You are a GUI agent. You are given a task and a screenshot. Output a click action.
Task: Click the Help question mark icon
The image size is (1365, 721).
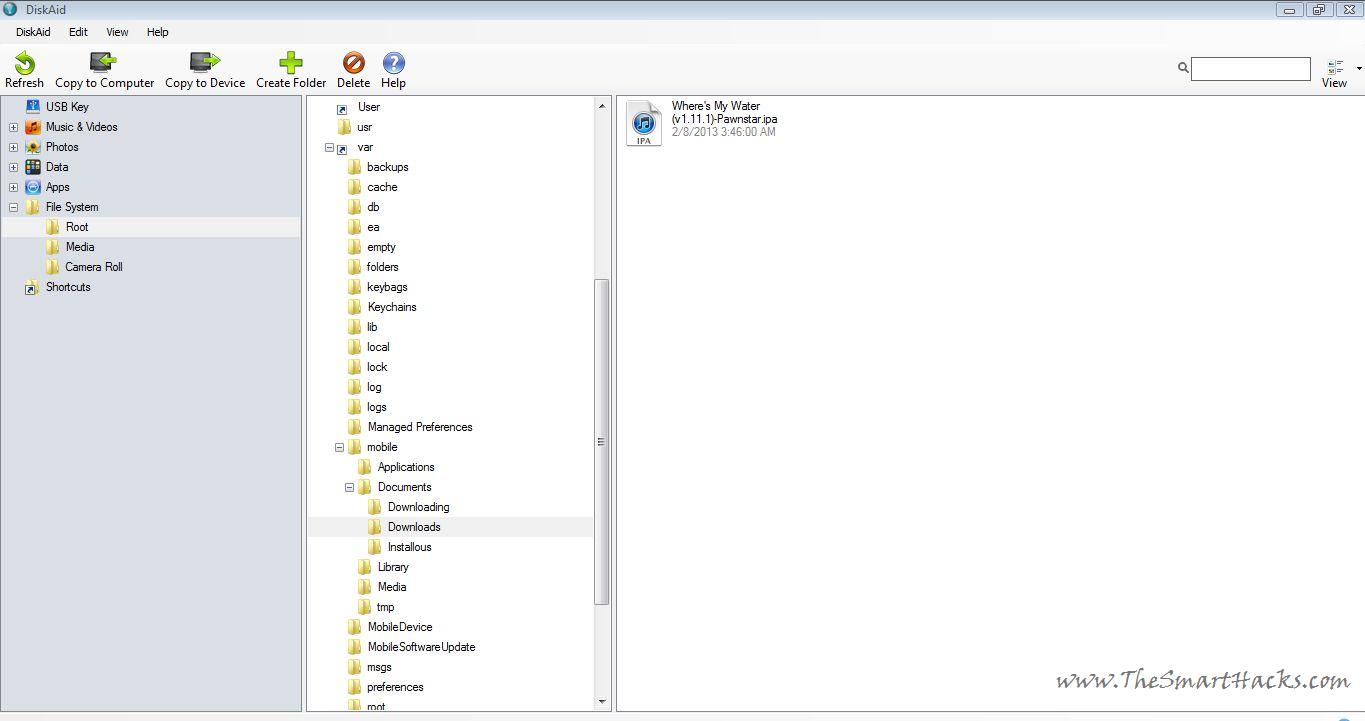tap(393, 64)
